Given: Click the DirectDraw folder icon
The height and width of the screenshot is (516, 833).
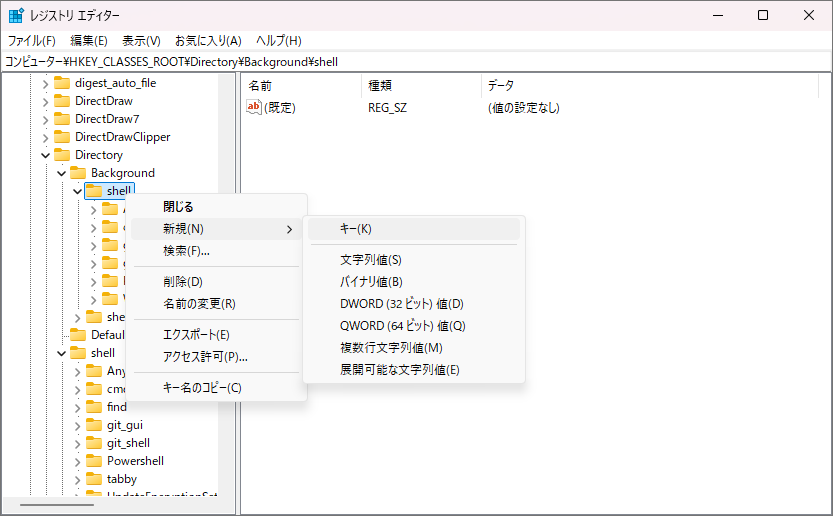Looking at the screenshot, I should coord(62,101).
